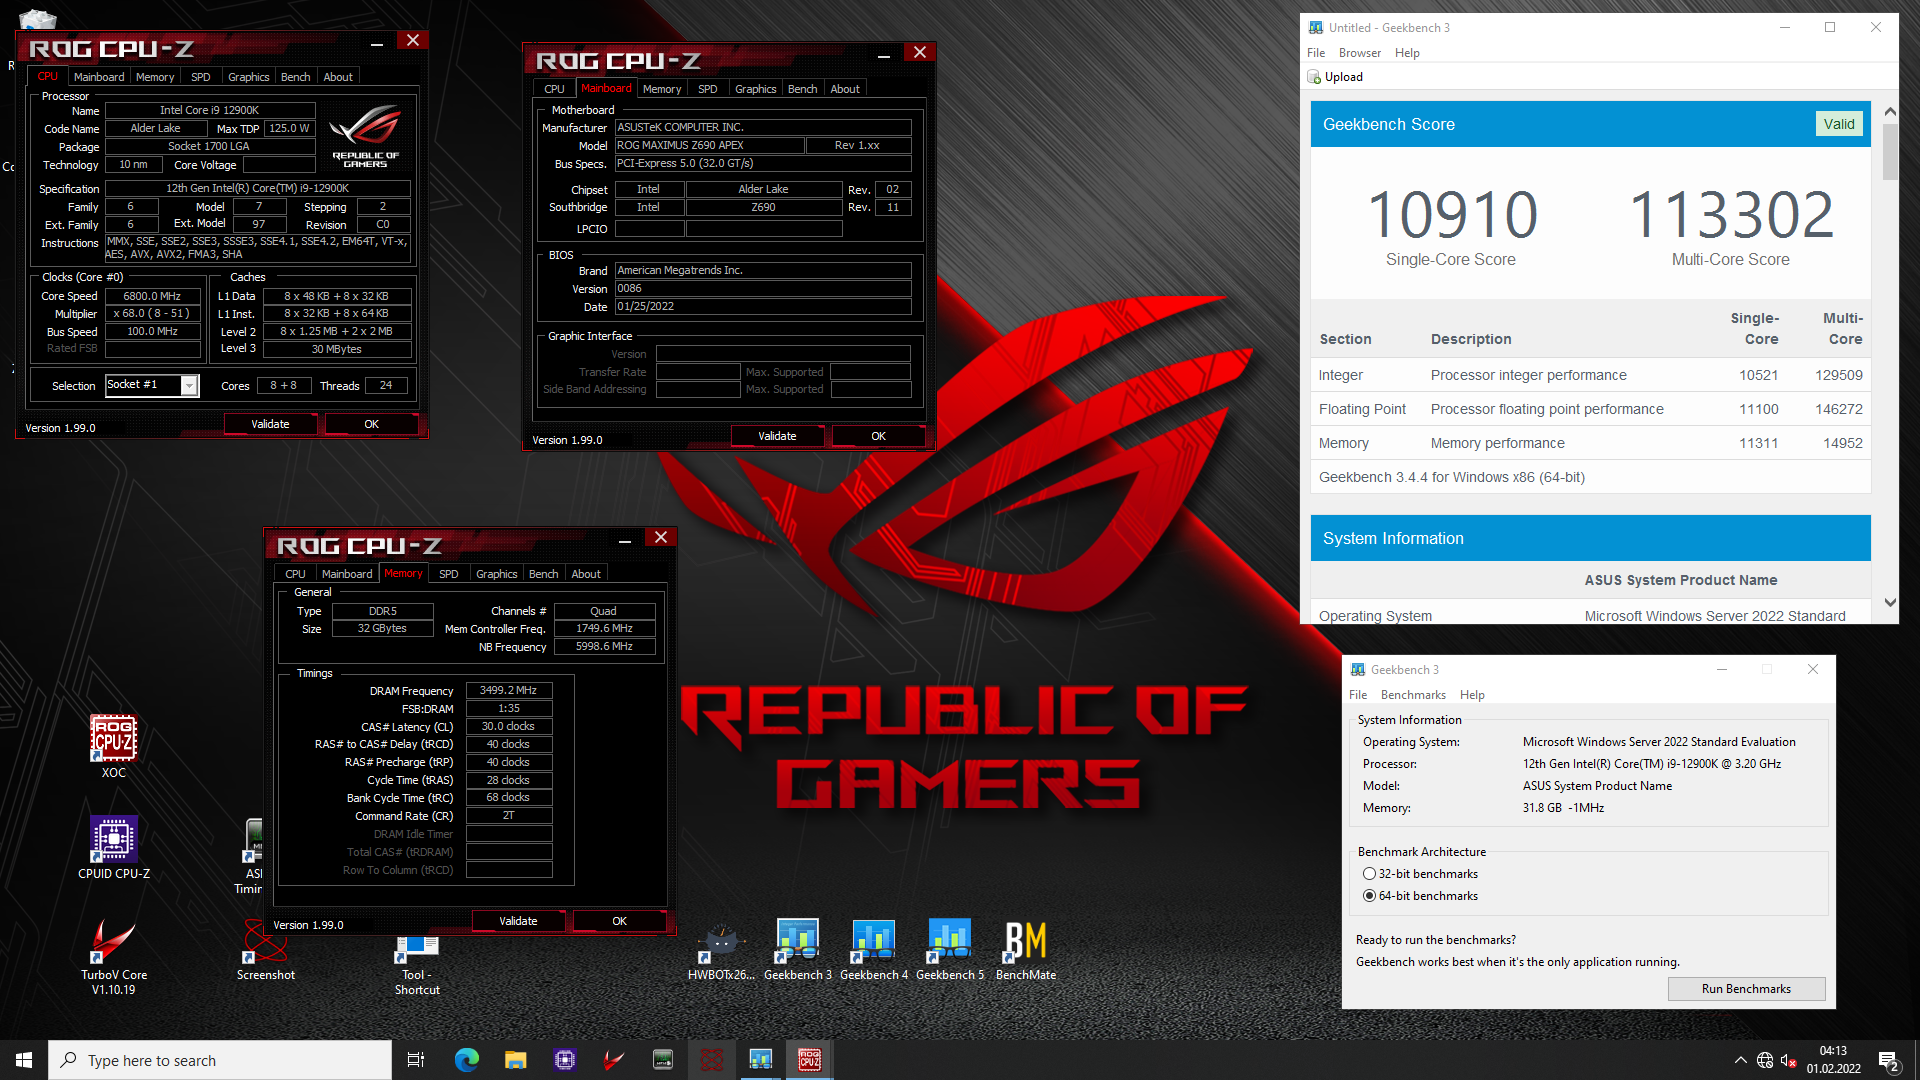
Task: Open SPD tab in Mainboard CPU-Z window
Action: [x=707, y=89]
